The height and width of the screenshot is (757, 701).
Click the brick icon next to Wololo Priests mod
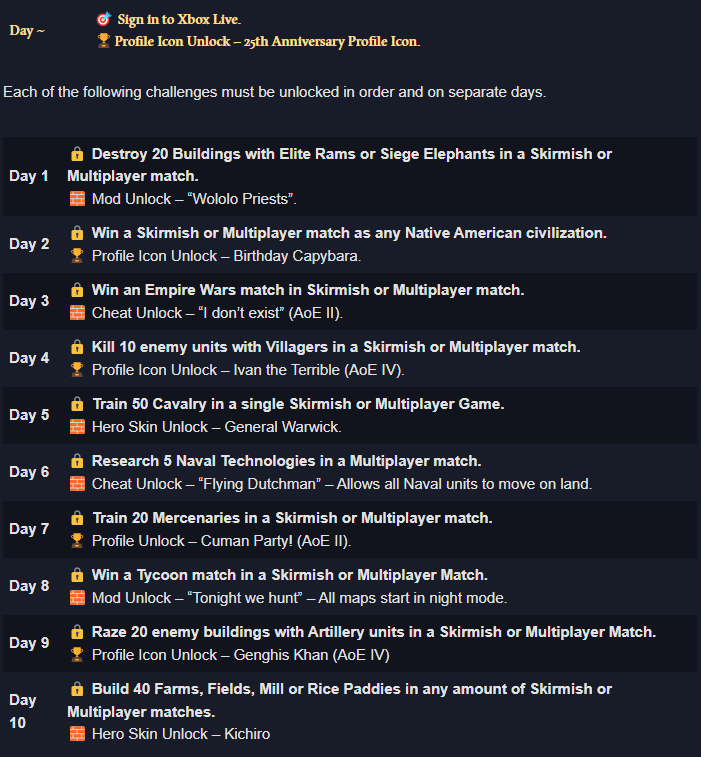77,198
